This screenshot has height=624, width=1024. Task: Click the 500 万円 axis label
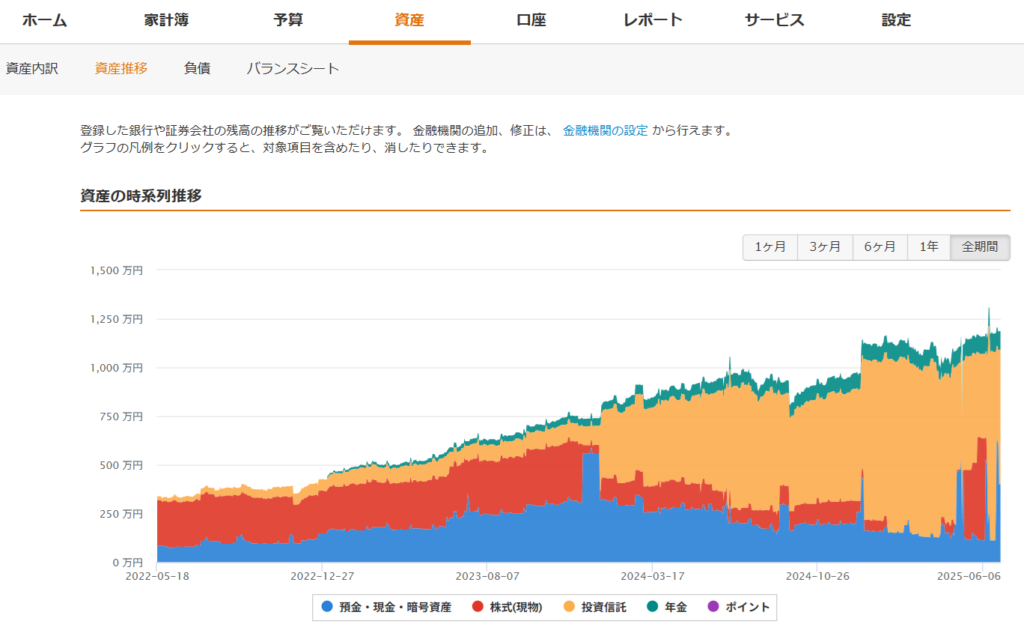(121, 465)
